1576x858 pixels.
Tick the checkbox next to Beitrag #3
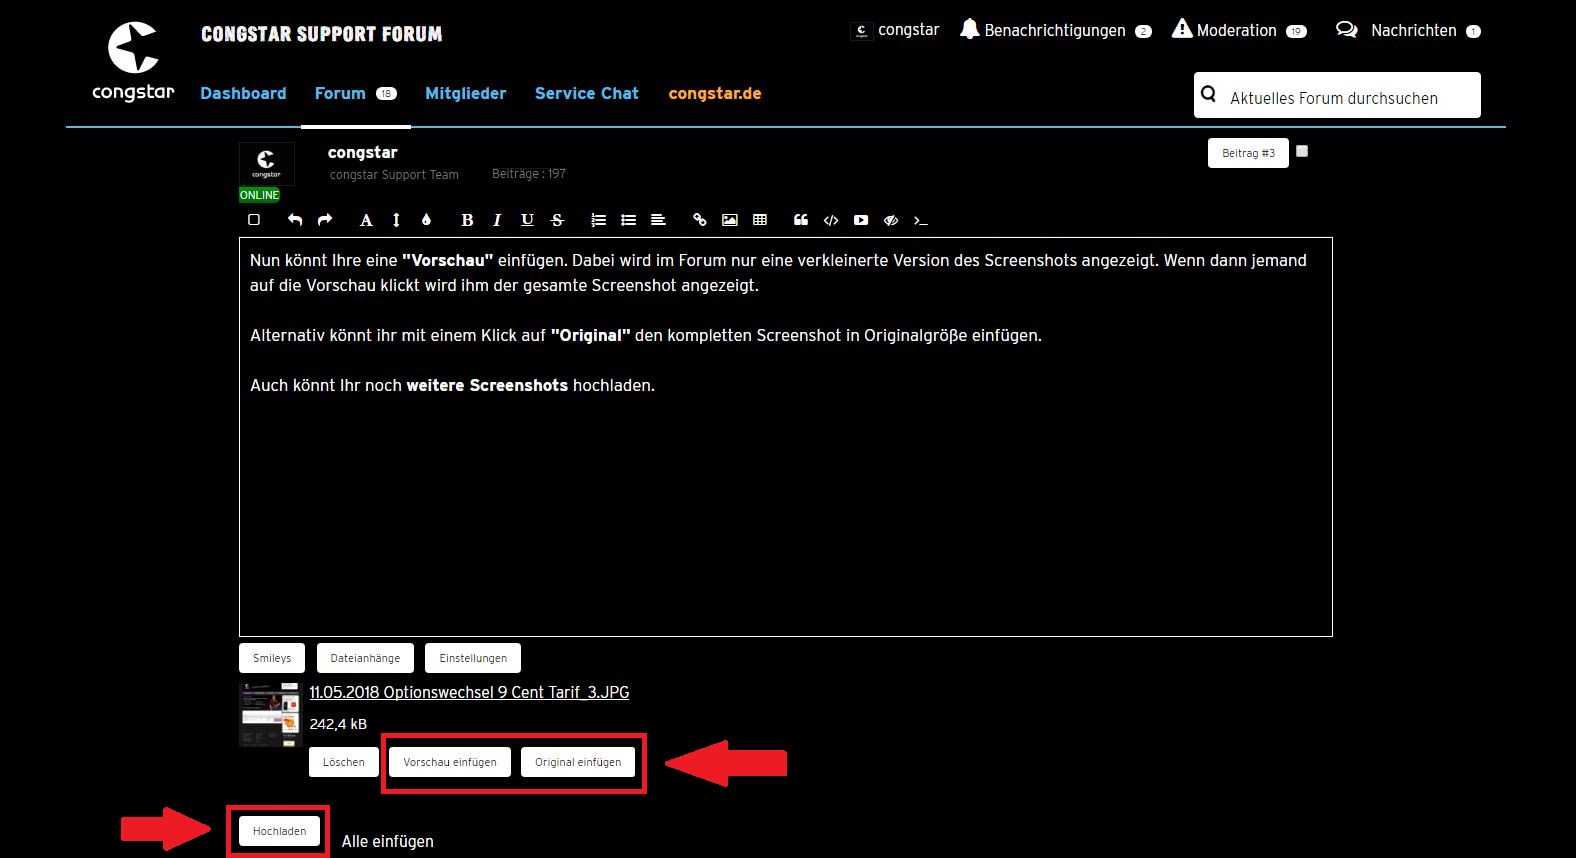1302,151
